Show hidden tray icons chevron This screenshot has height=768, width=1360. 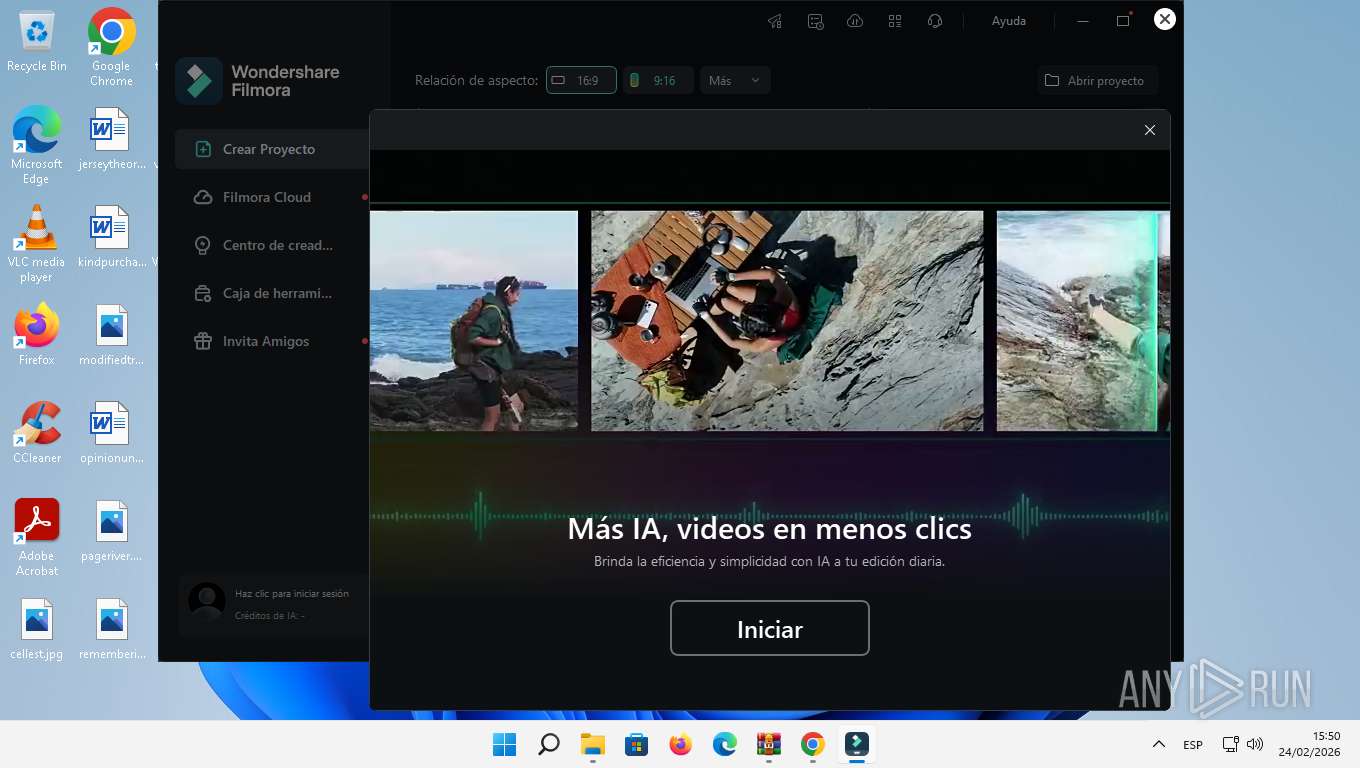1158,744
